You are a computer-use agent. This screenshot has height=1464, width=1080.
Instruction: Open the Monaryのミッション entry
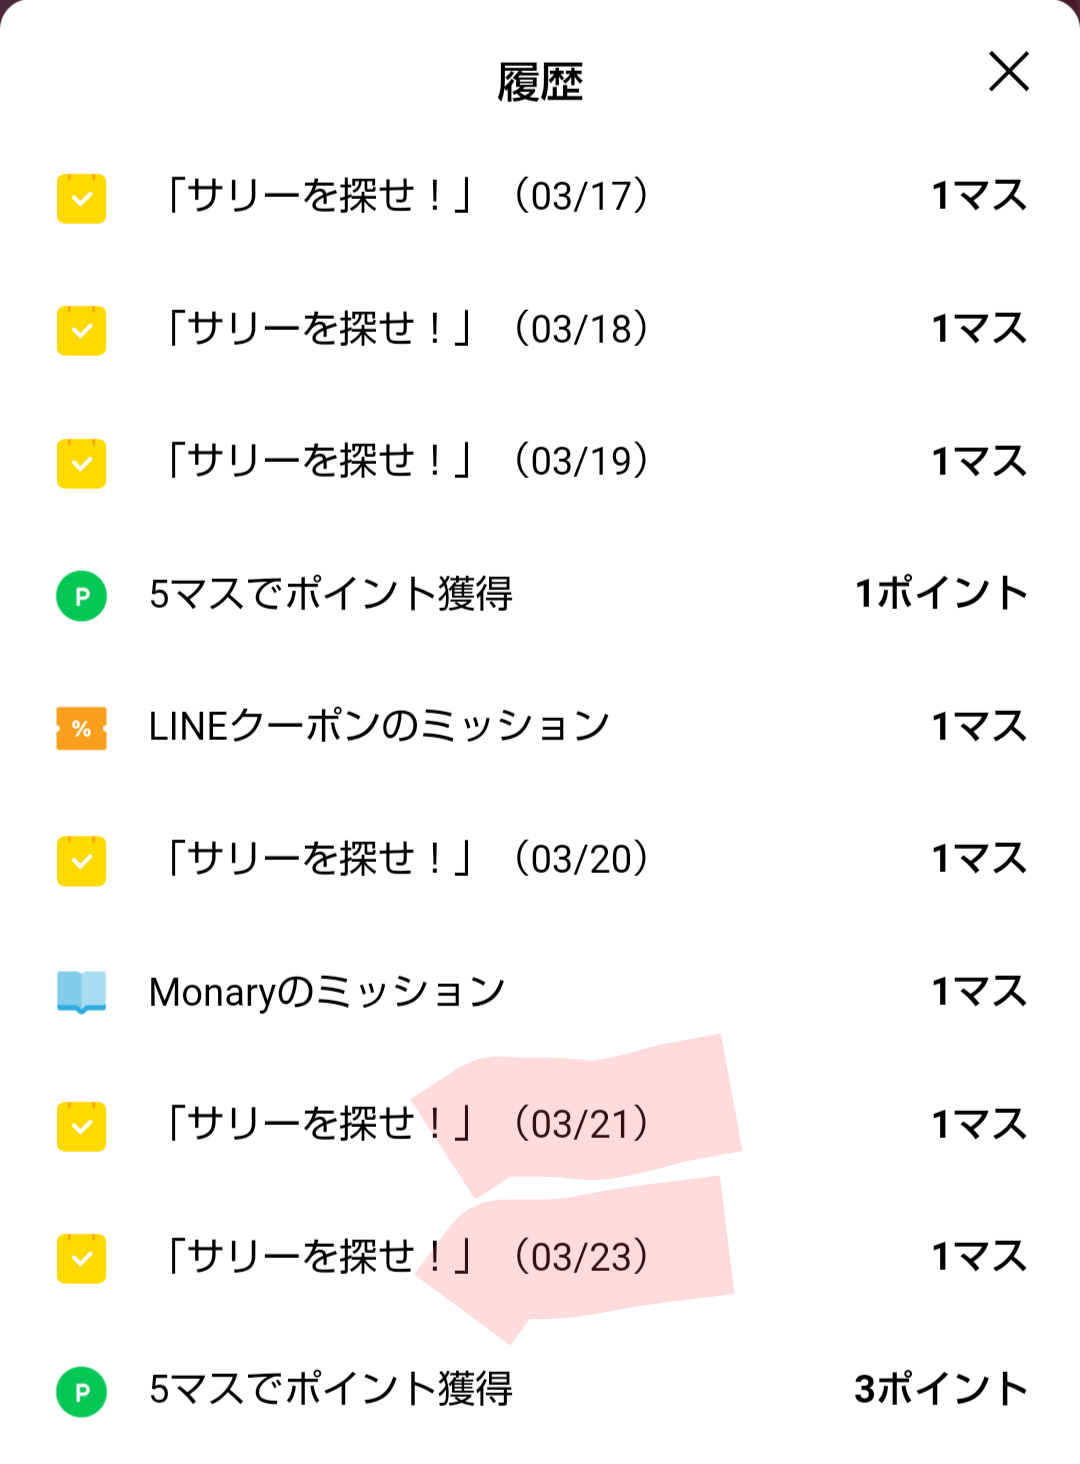point(327,992)
